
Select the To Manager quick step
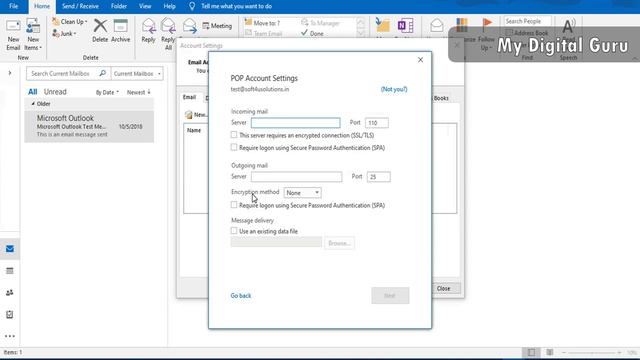[x=320, y=23]
